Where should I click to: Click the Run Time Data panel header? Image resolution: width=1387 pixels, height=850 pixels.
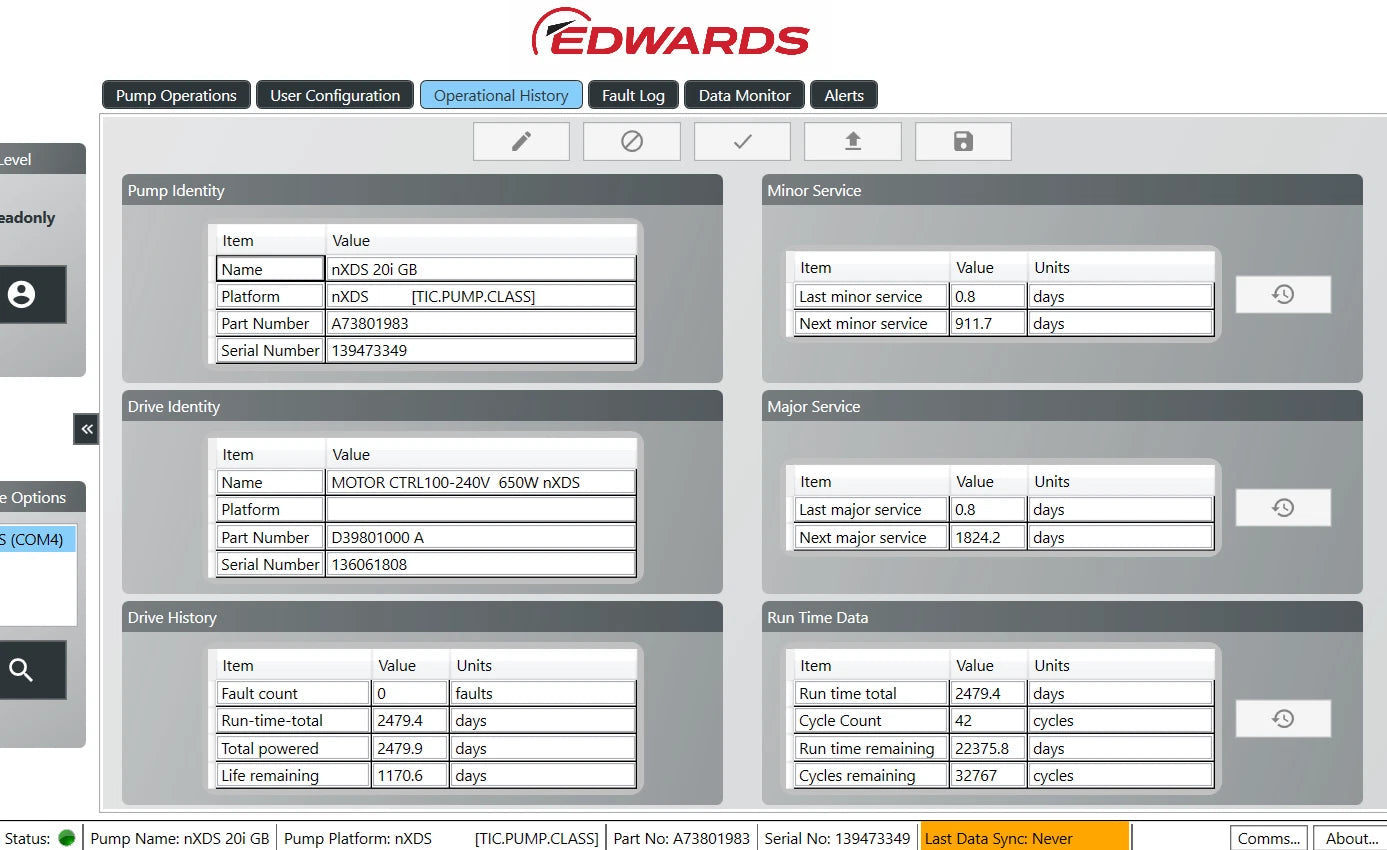1062,617
